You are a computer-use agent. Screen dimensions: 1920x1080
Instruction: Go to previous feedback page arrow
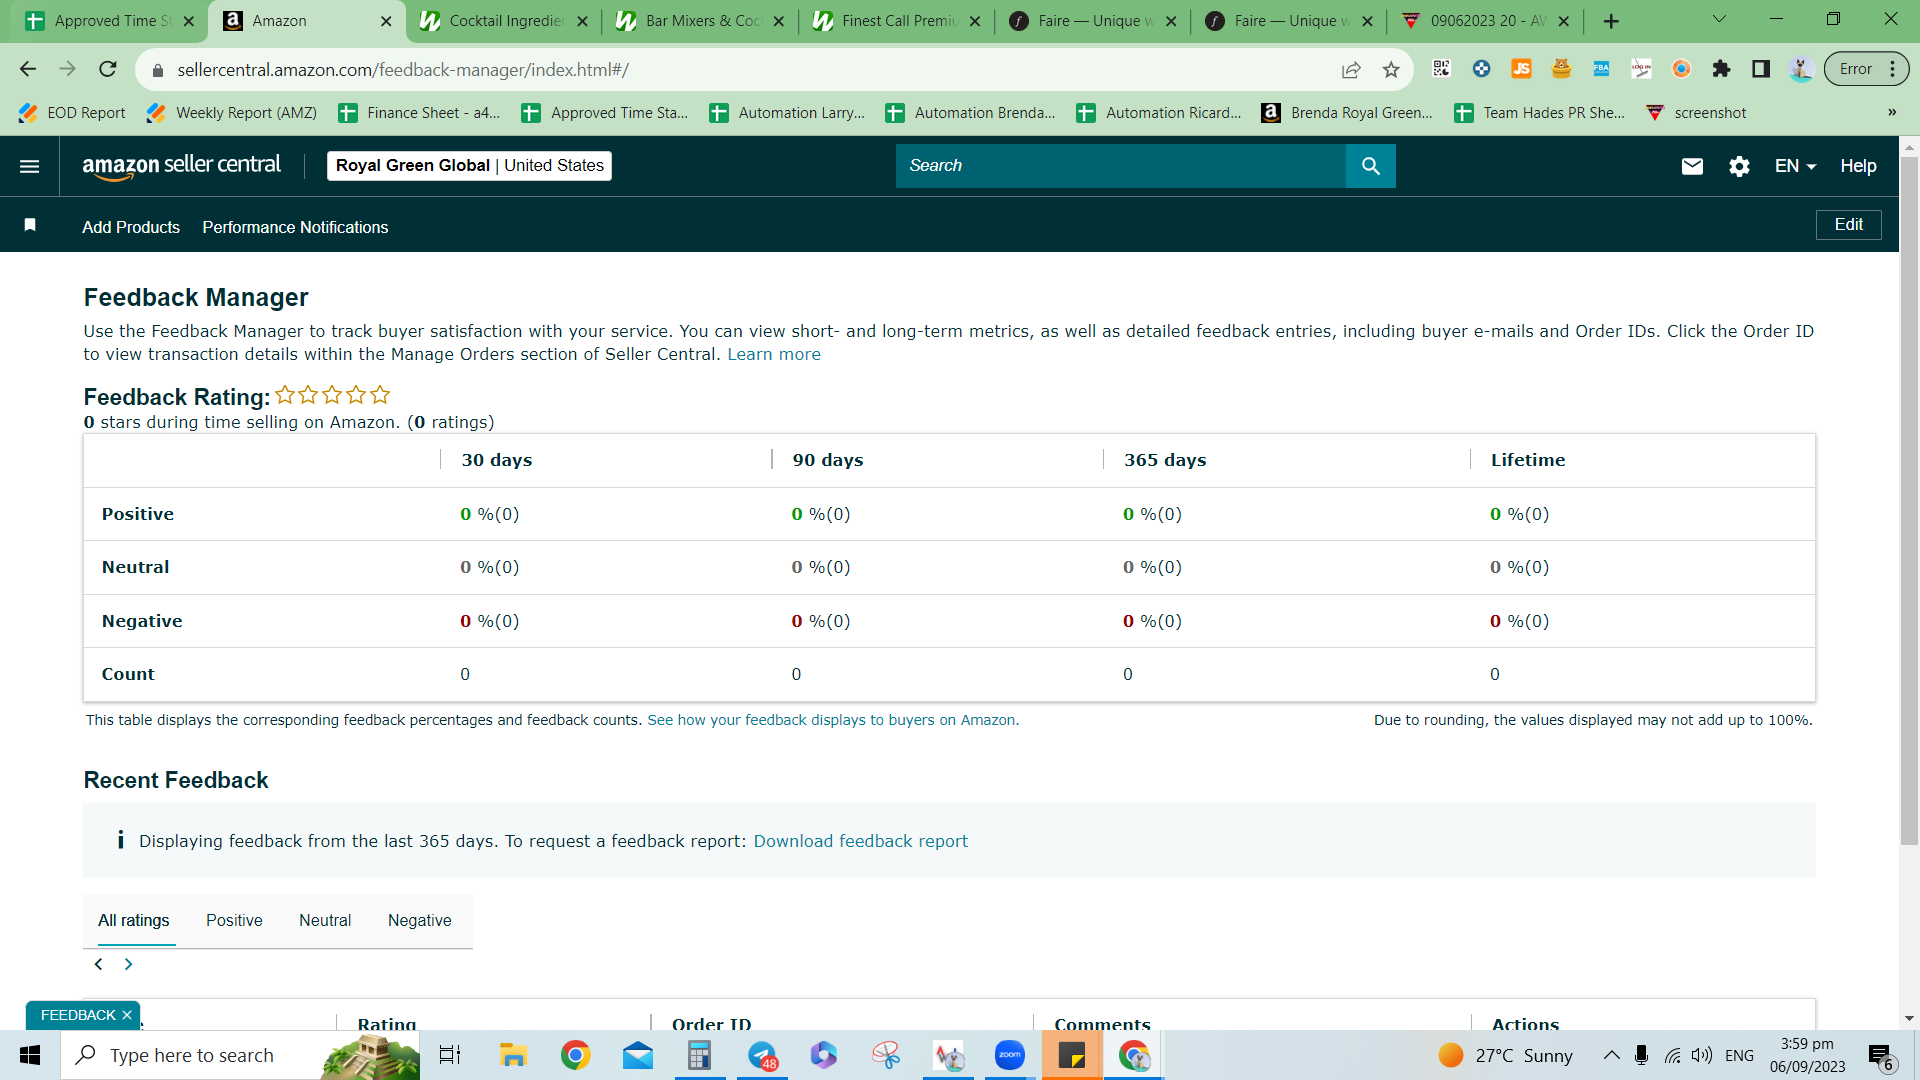[98, 964]
